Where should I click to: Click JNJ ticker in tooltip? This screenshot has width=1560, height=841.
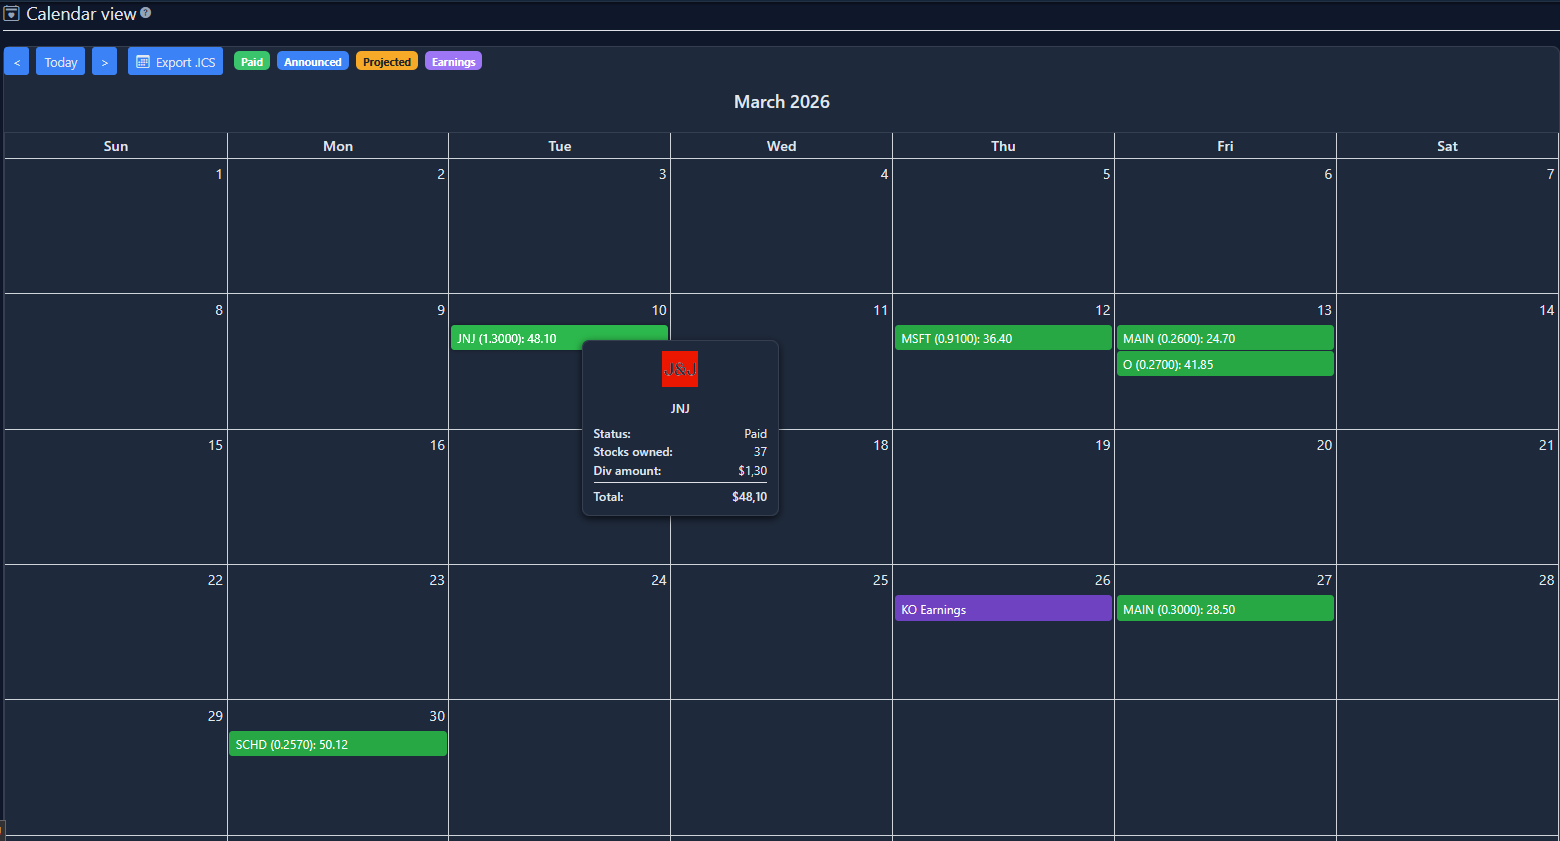point(680,408)
